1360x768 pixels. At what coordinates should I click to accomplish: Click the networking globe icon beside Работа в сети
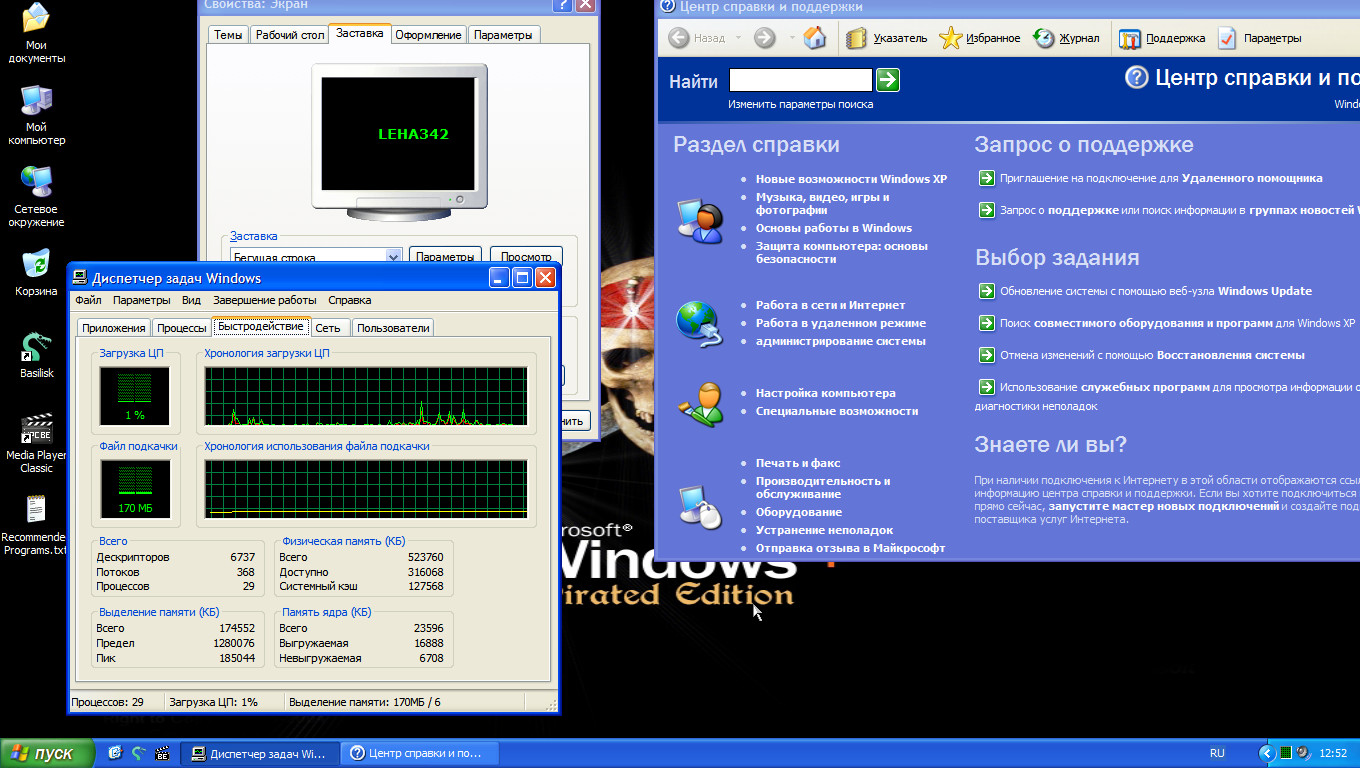tap(698, 323)
